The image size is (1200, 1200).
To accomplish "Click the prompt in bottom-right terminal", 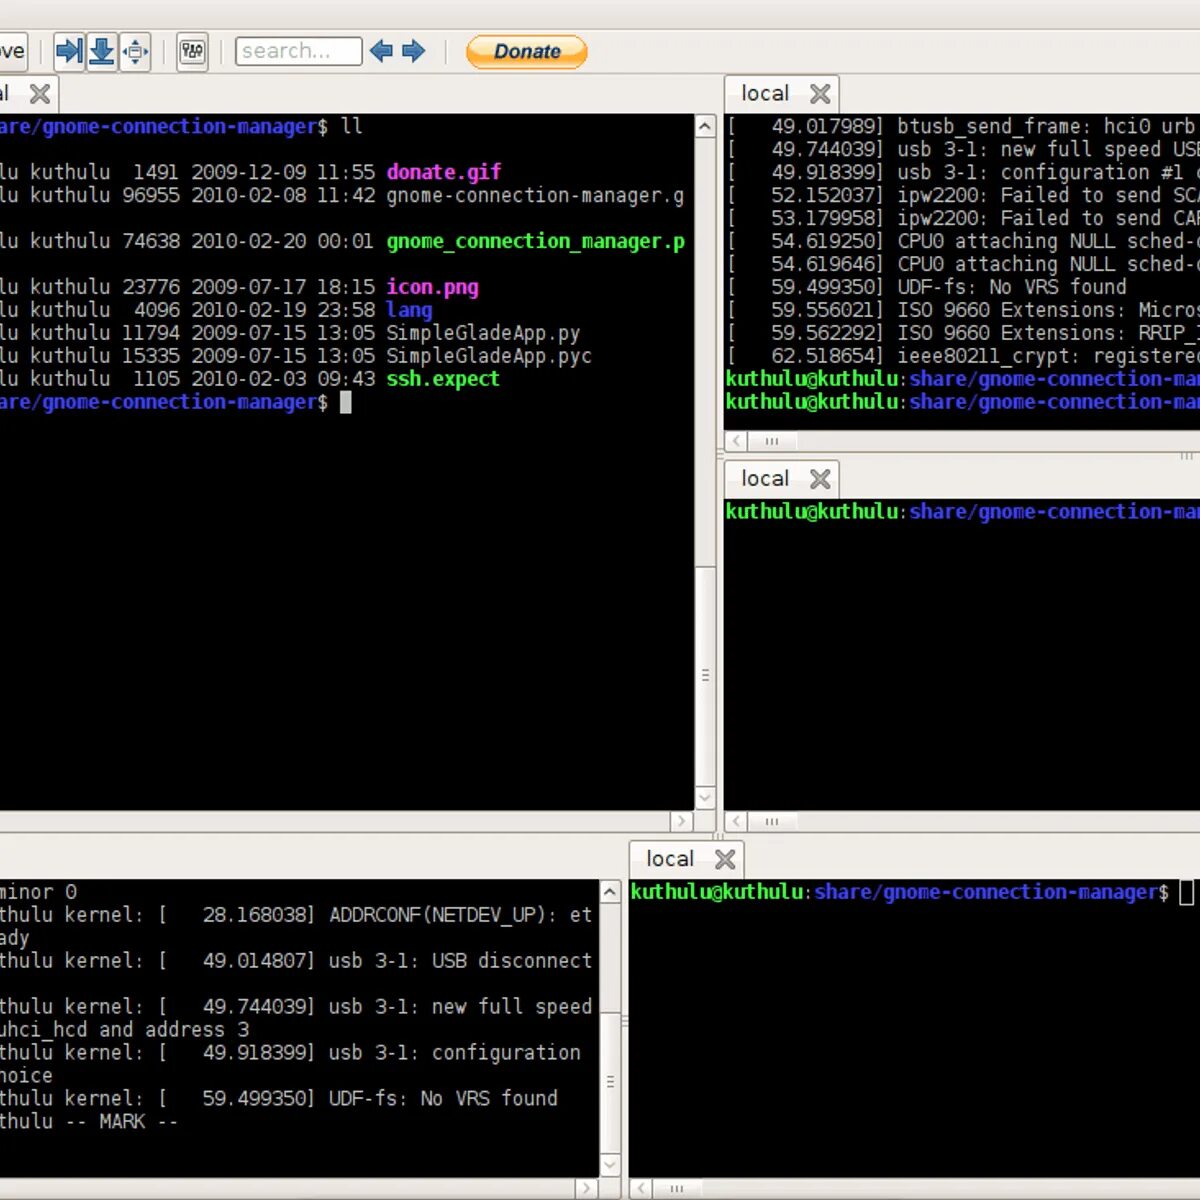I will 899,892.
